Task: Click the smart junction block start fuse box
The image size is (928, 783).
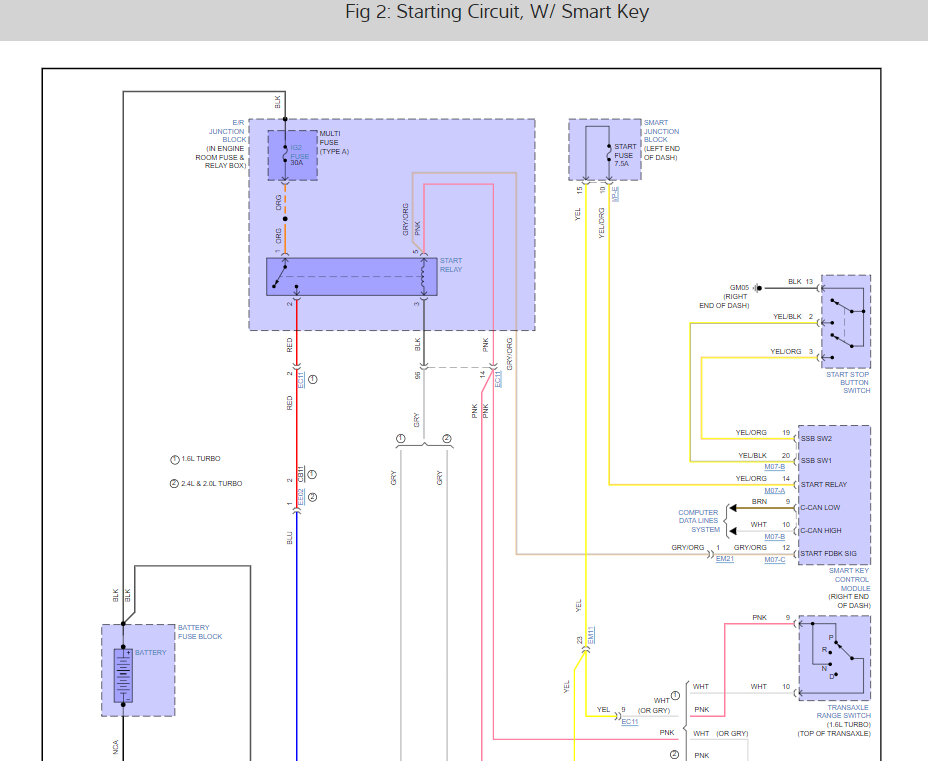Action: coord(605,150)
